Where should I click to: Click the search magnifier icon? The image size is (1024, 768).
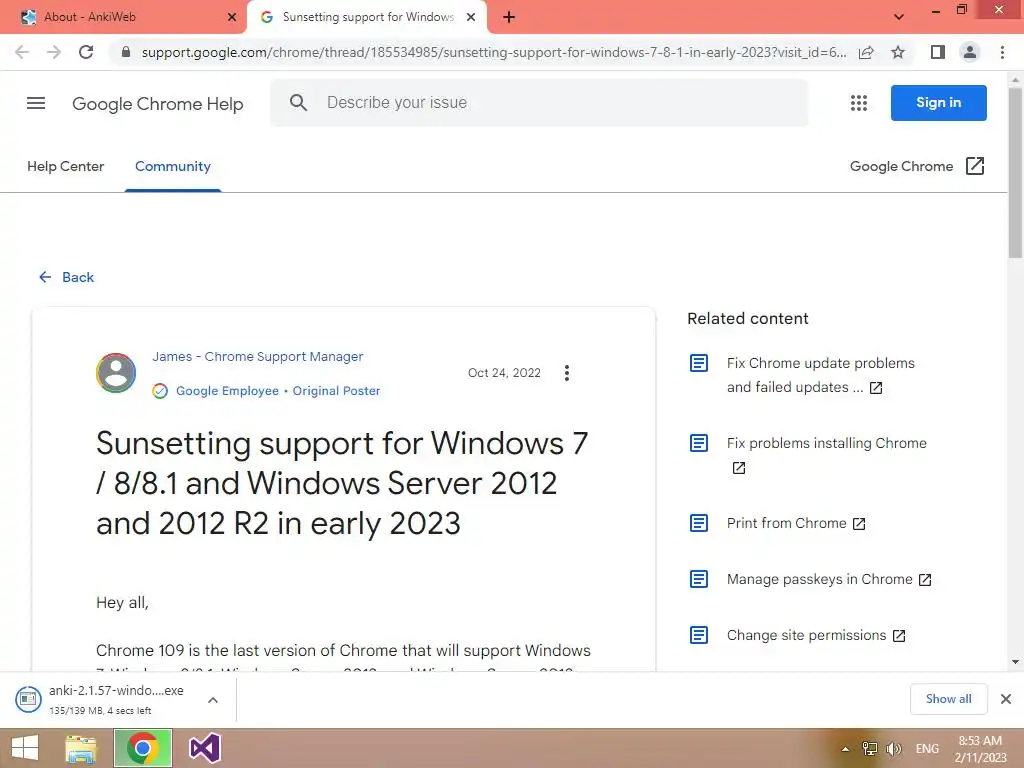click(298, 103)
